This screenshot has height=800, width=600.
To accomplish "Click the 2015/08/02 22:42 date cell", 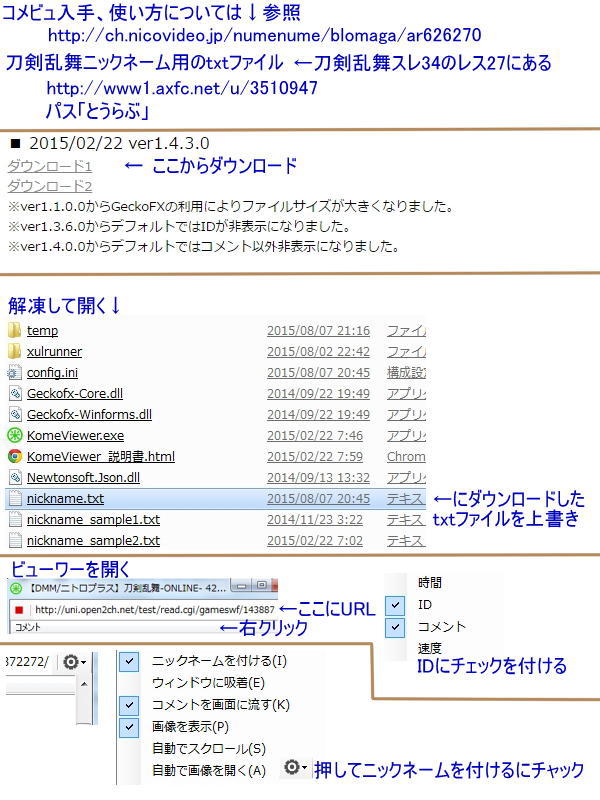I will 318,352.
